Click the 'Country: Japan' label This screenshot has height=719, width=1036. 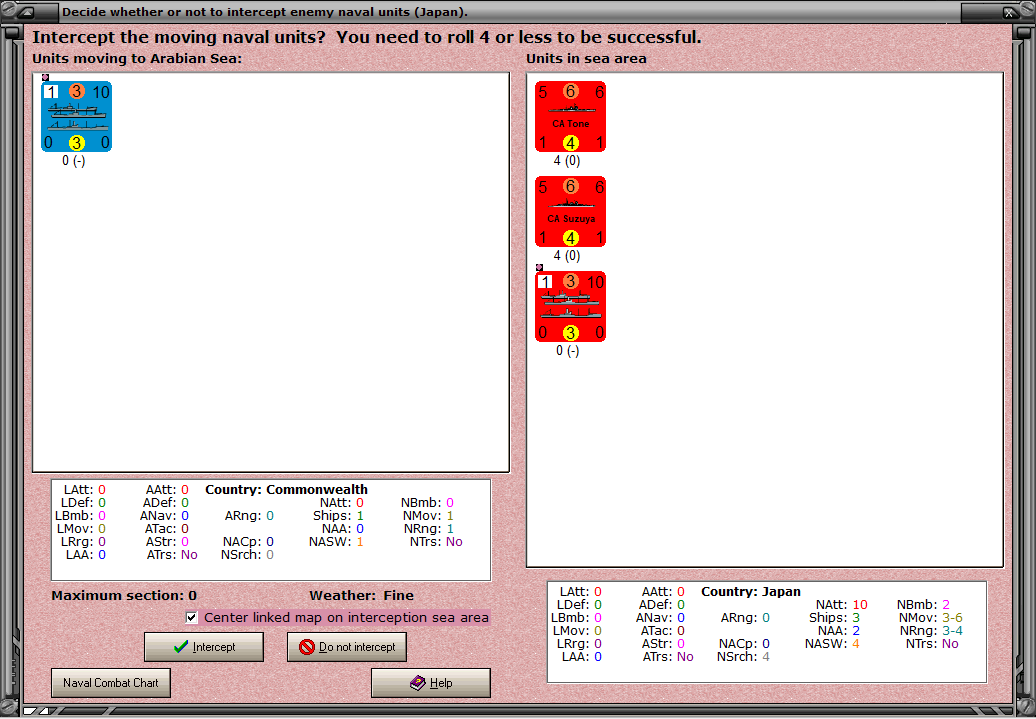click(x=751, y=591)
